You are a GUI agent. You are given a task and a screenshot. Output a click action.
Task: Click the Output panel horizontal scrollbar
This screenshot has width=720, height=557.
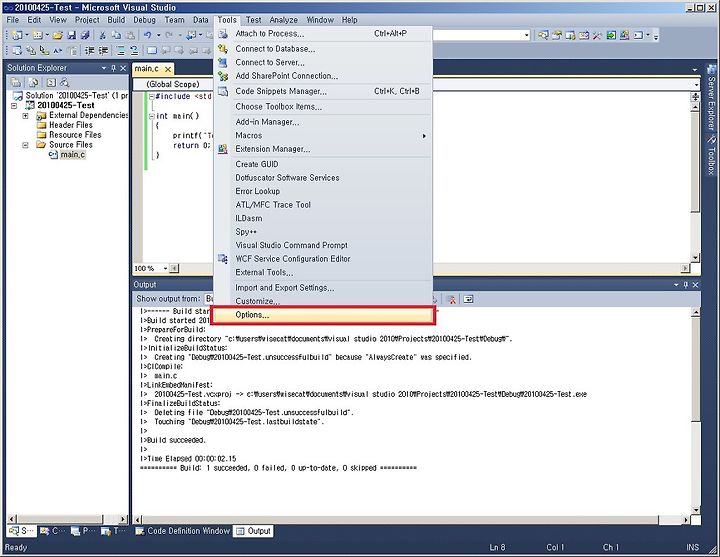(412, 520)
